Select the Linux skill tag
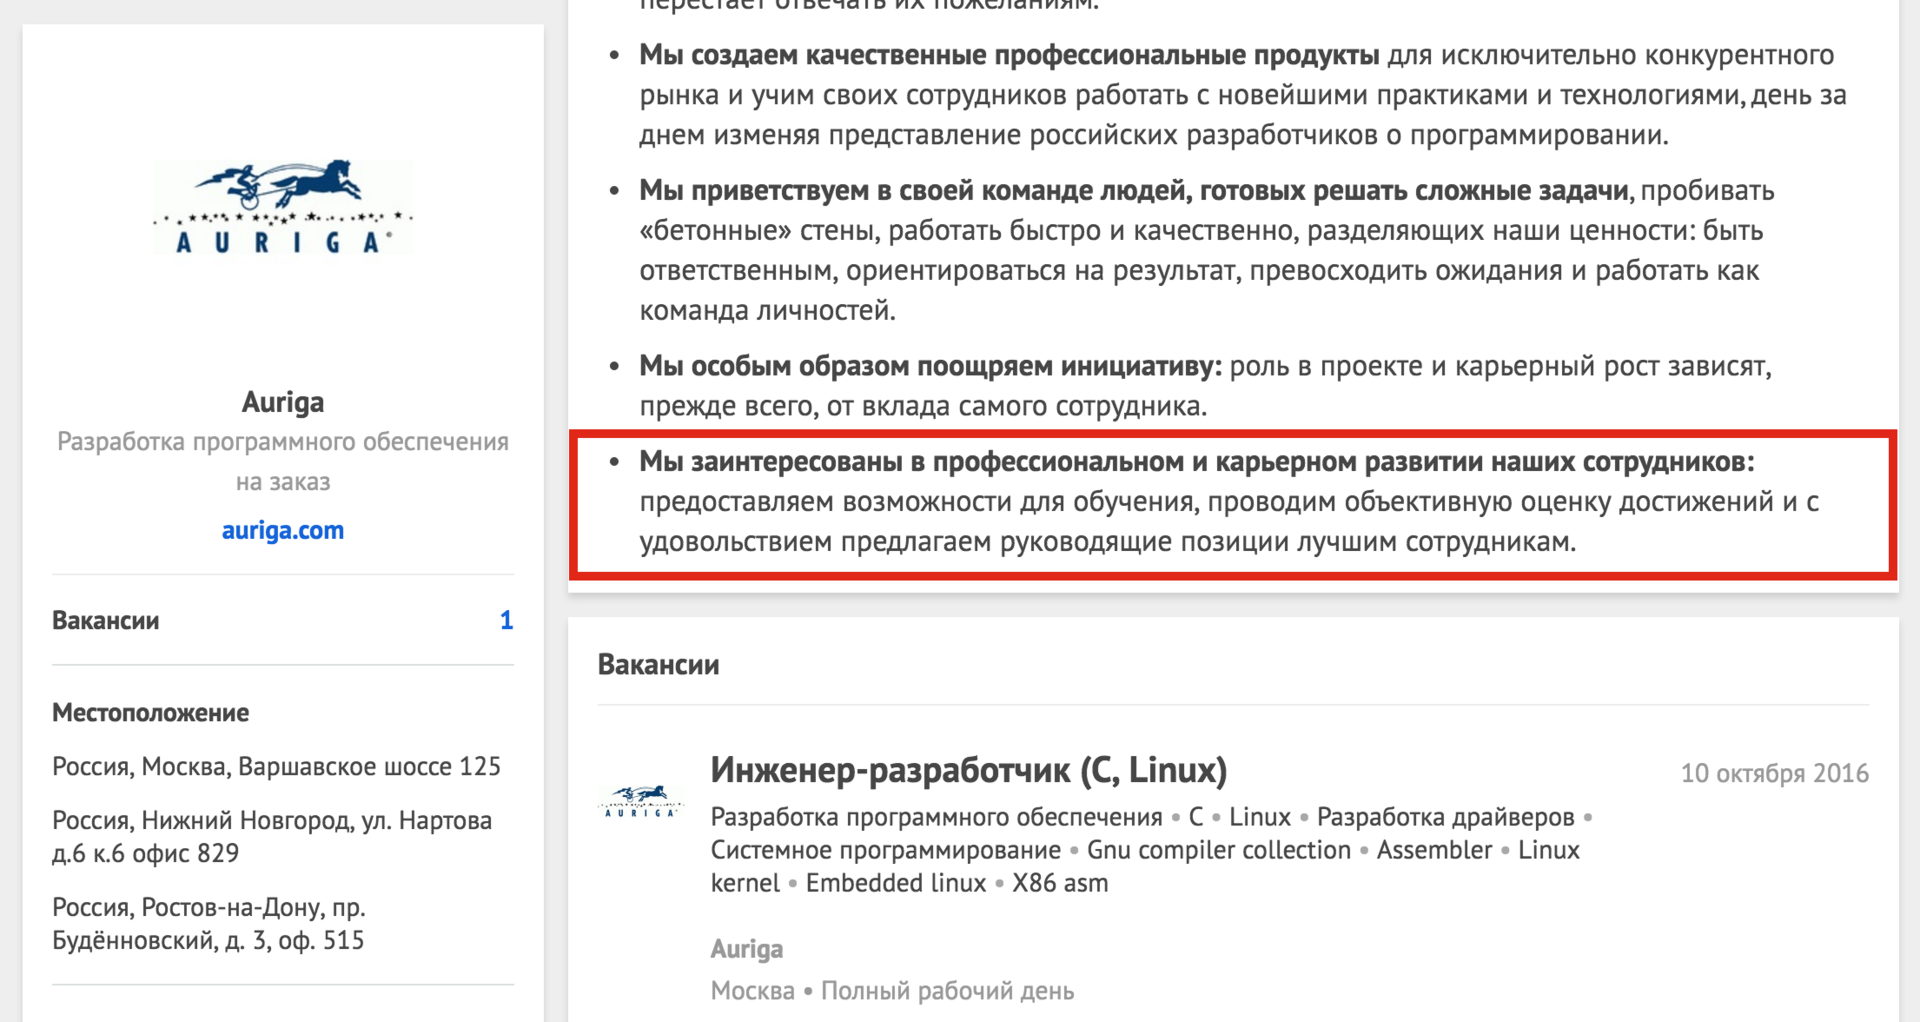 click(1262, 816)
